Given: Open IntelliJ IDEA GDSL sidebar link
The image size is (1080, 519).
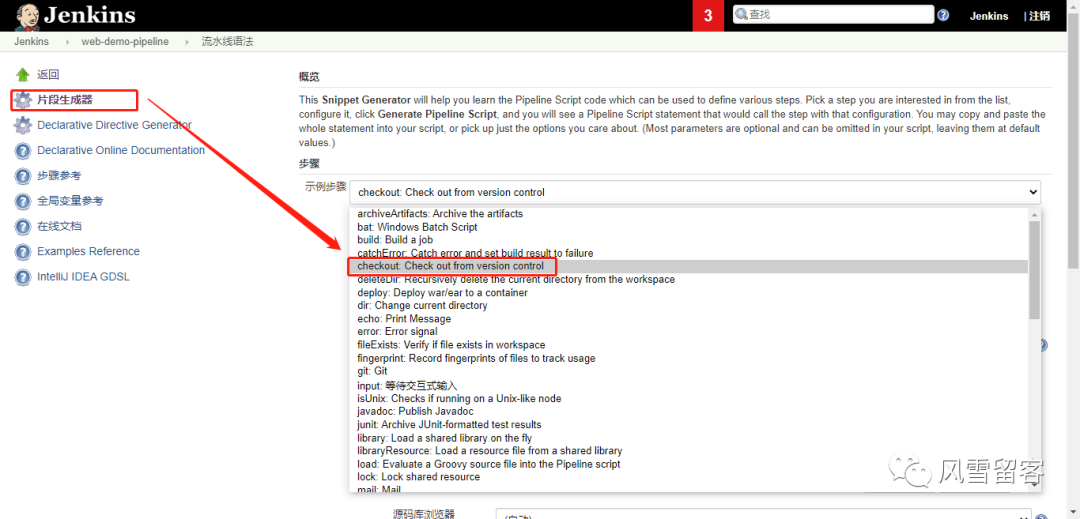Looking at the screenshot, I should point(83,277).
